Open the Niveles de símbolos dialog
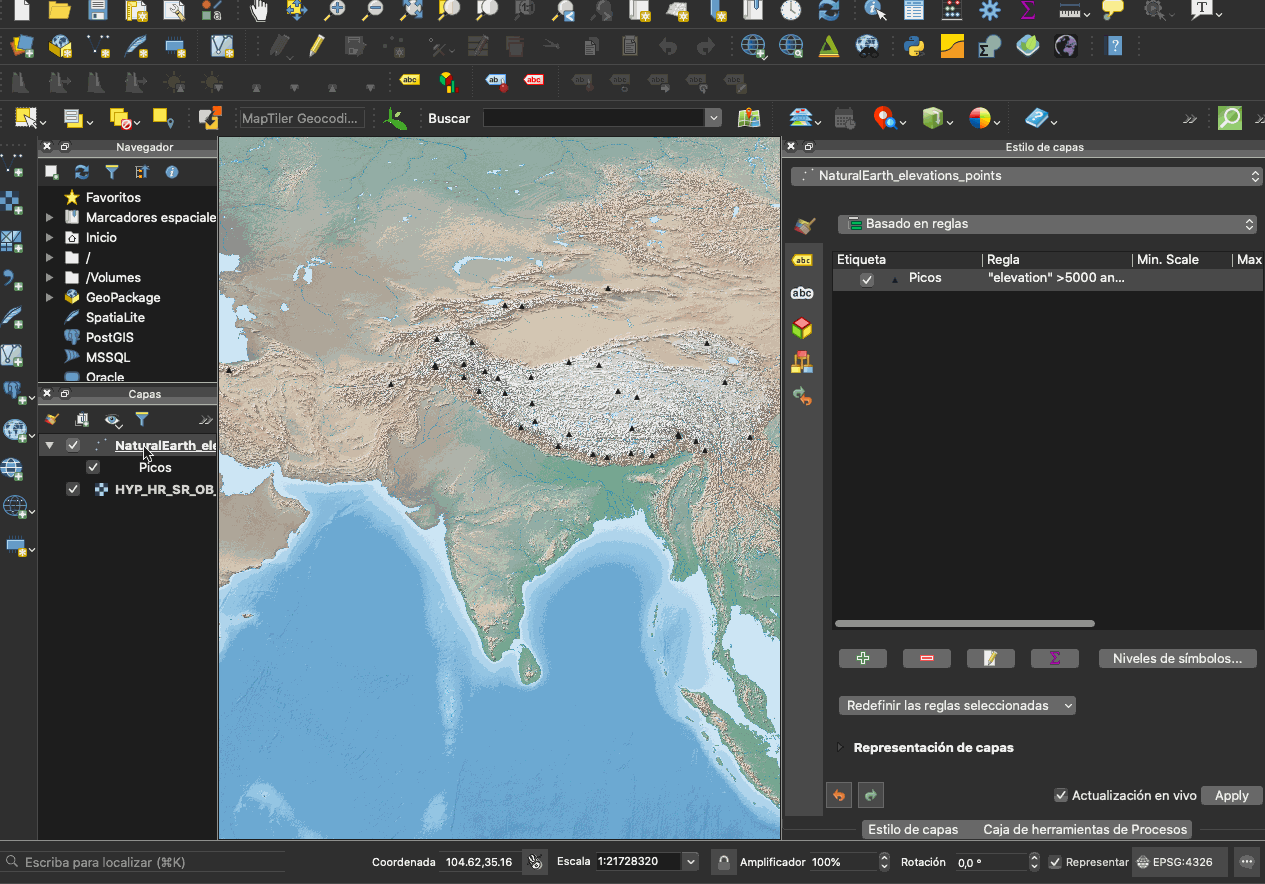1265x884 pixels. click(x=1177, y=658)
